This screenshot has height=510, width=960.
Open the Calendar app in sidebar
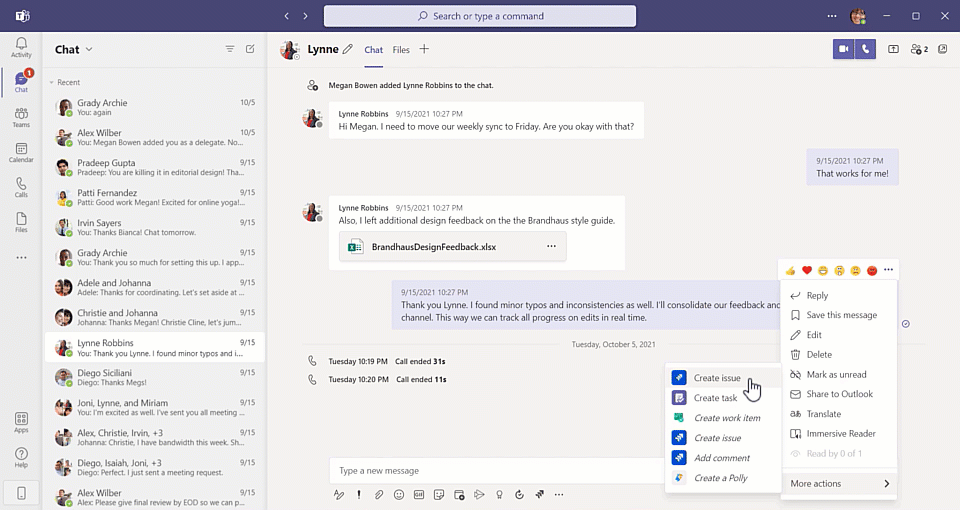21,153
